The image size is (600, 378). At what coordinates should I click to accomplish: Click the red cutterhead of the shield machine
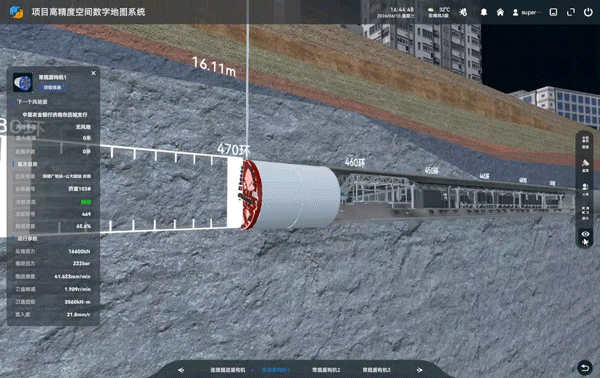point(251,195)
